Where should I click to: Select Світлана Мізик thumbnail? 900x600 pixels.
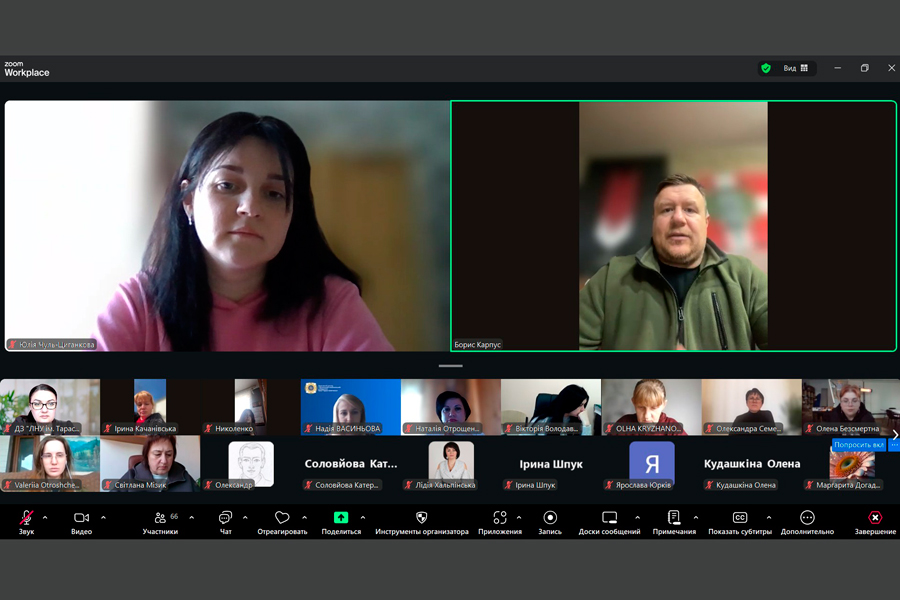click(150, 463)
